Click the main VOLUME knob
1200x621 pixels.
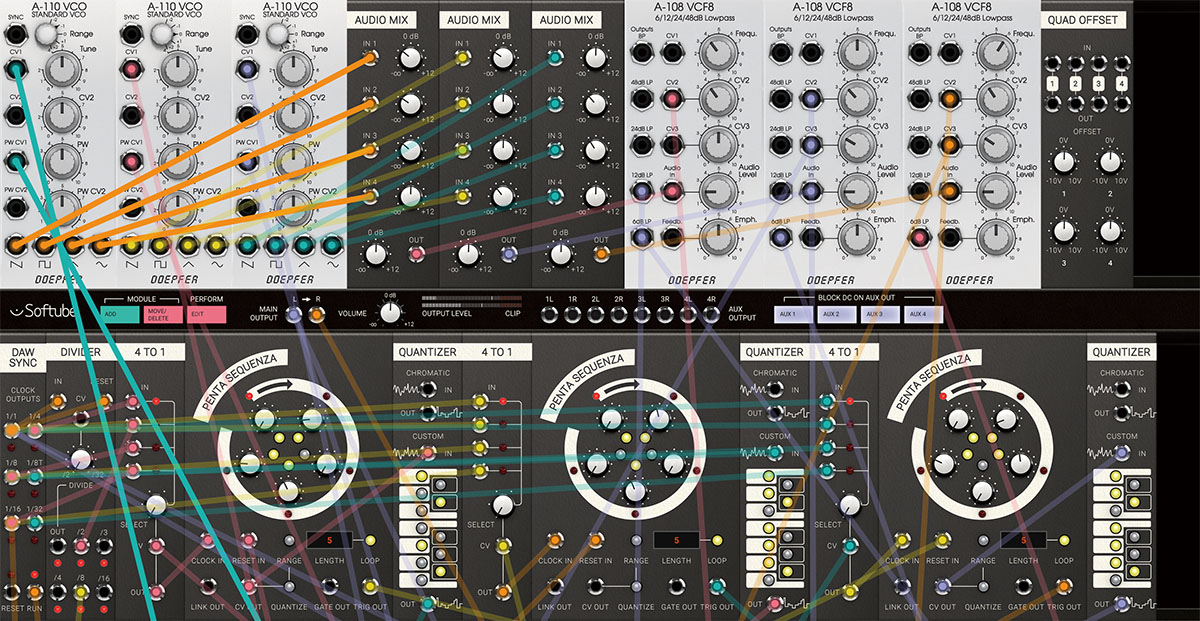click(x=389, y=316)
